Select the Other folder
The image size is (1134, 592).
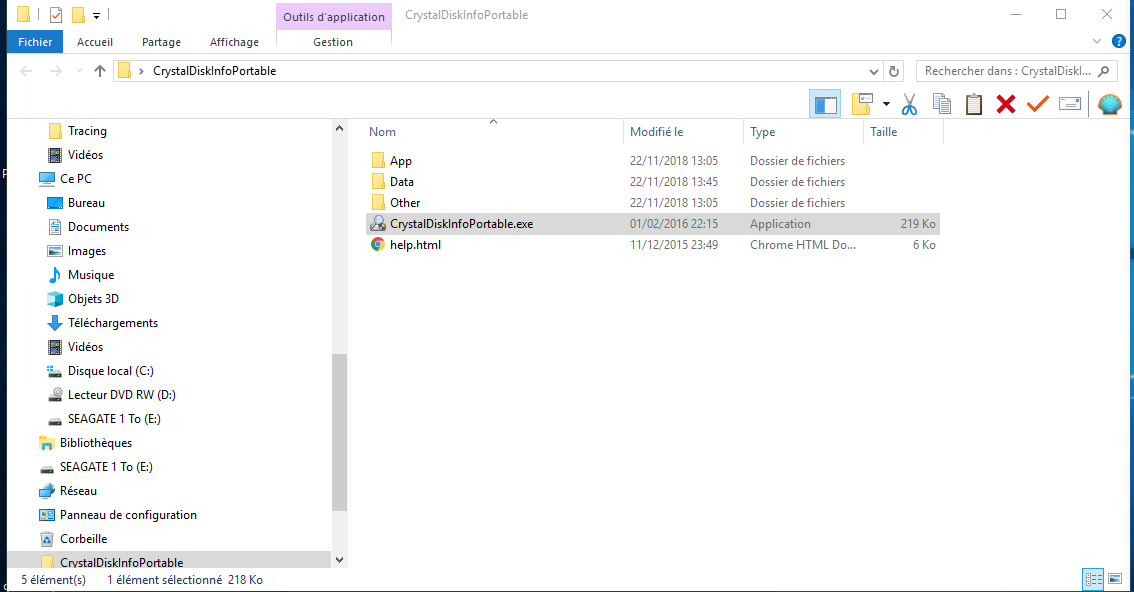405,202
